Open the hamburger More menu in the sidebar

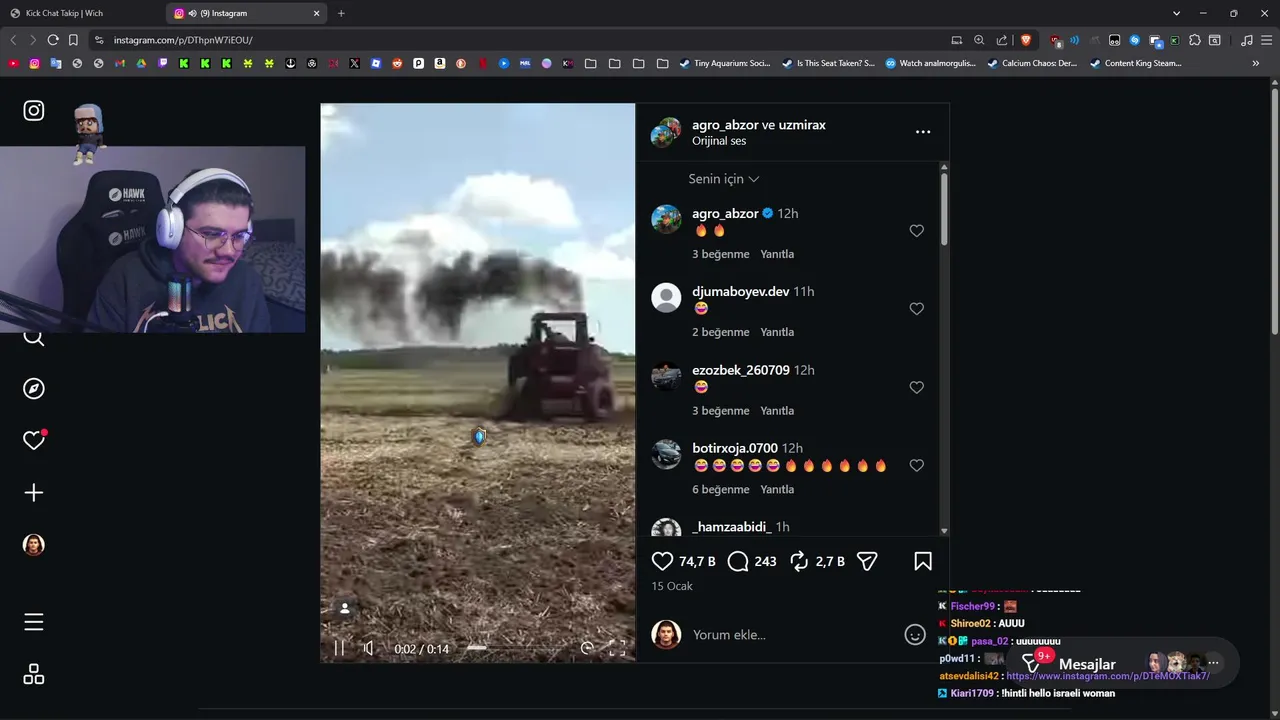pos(34,622)
